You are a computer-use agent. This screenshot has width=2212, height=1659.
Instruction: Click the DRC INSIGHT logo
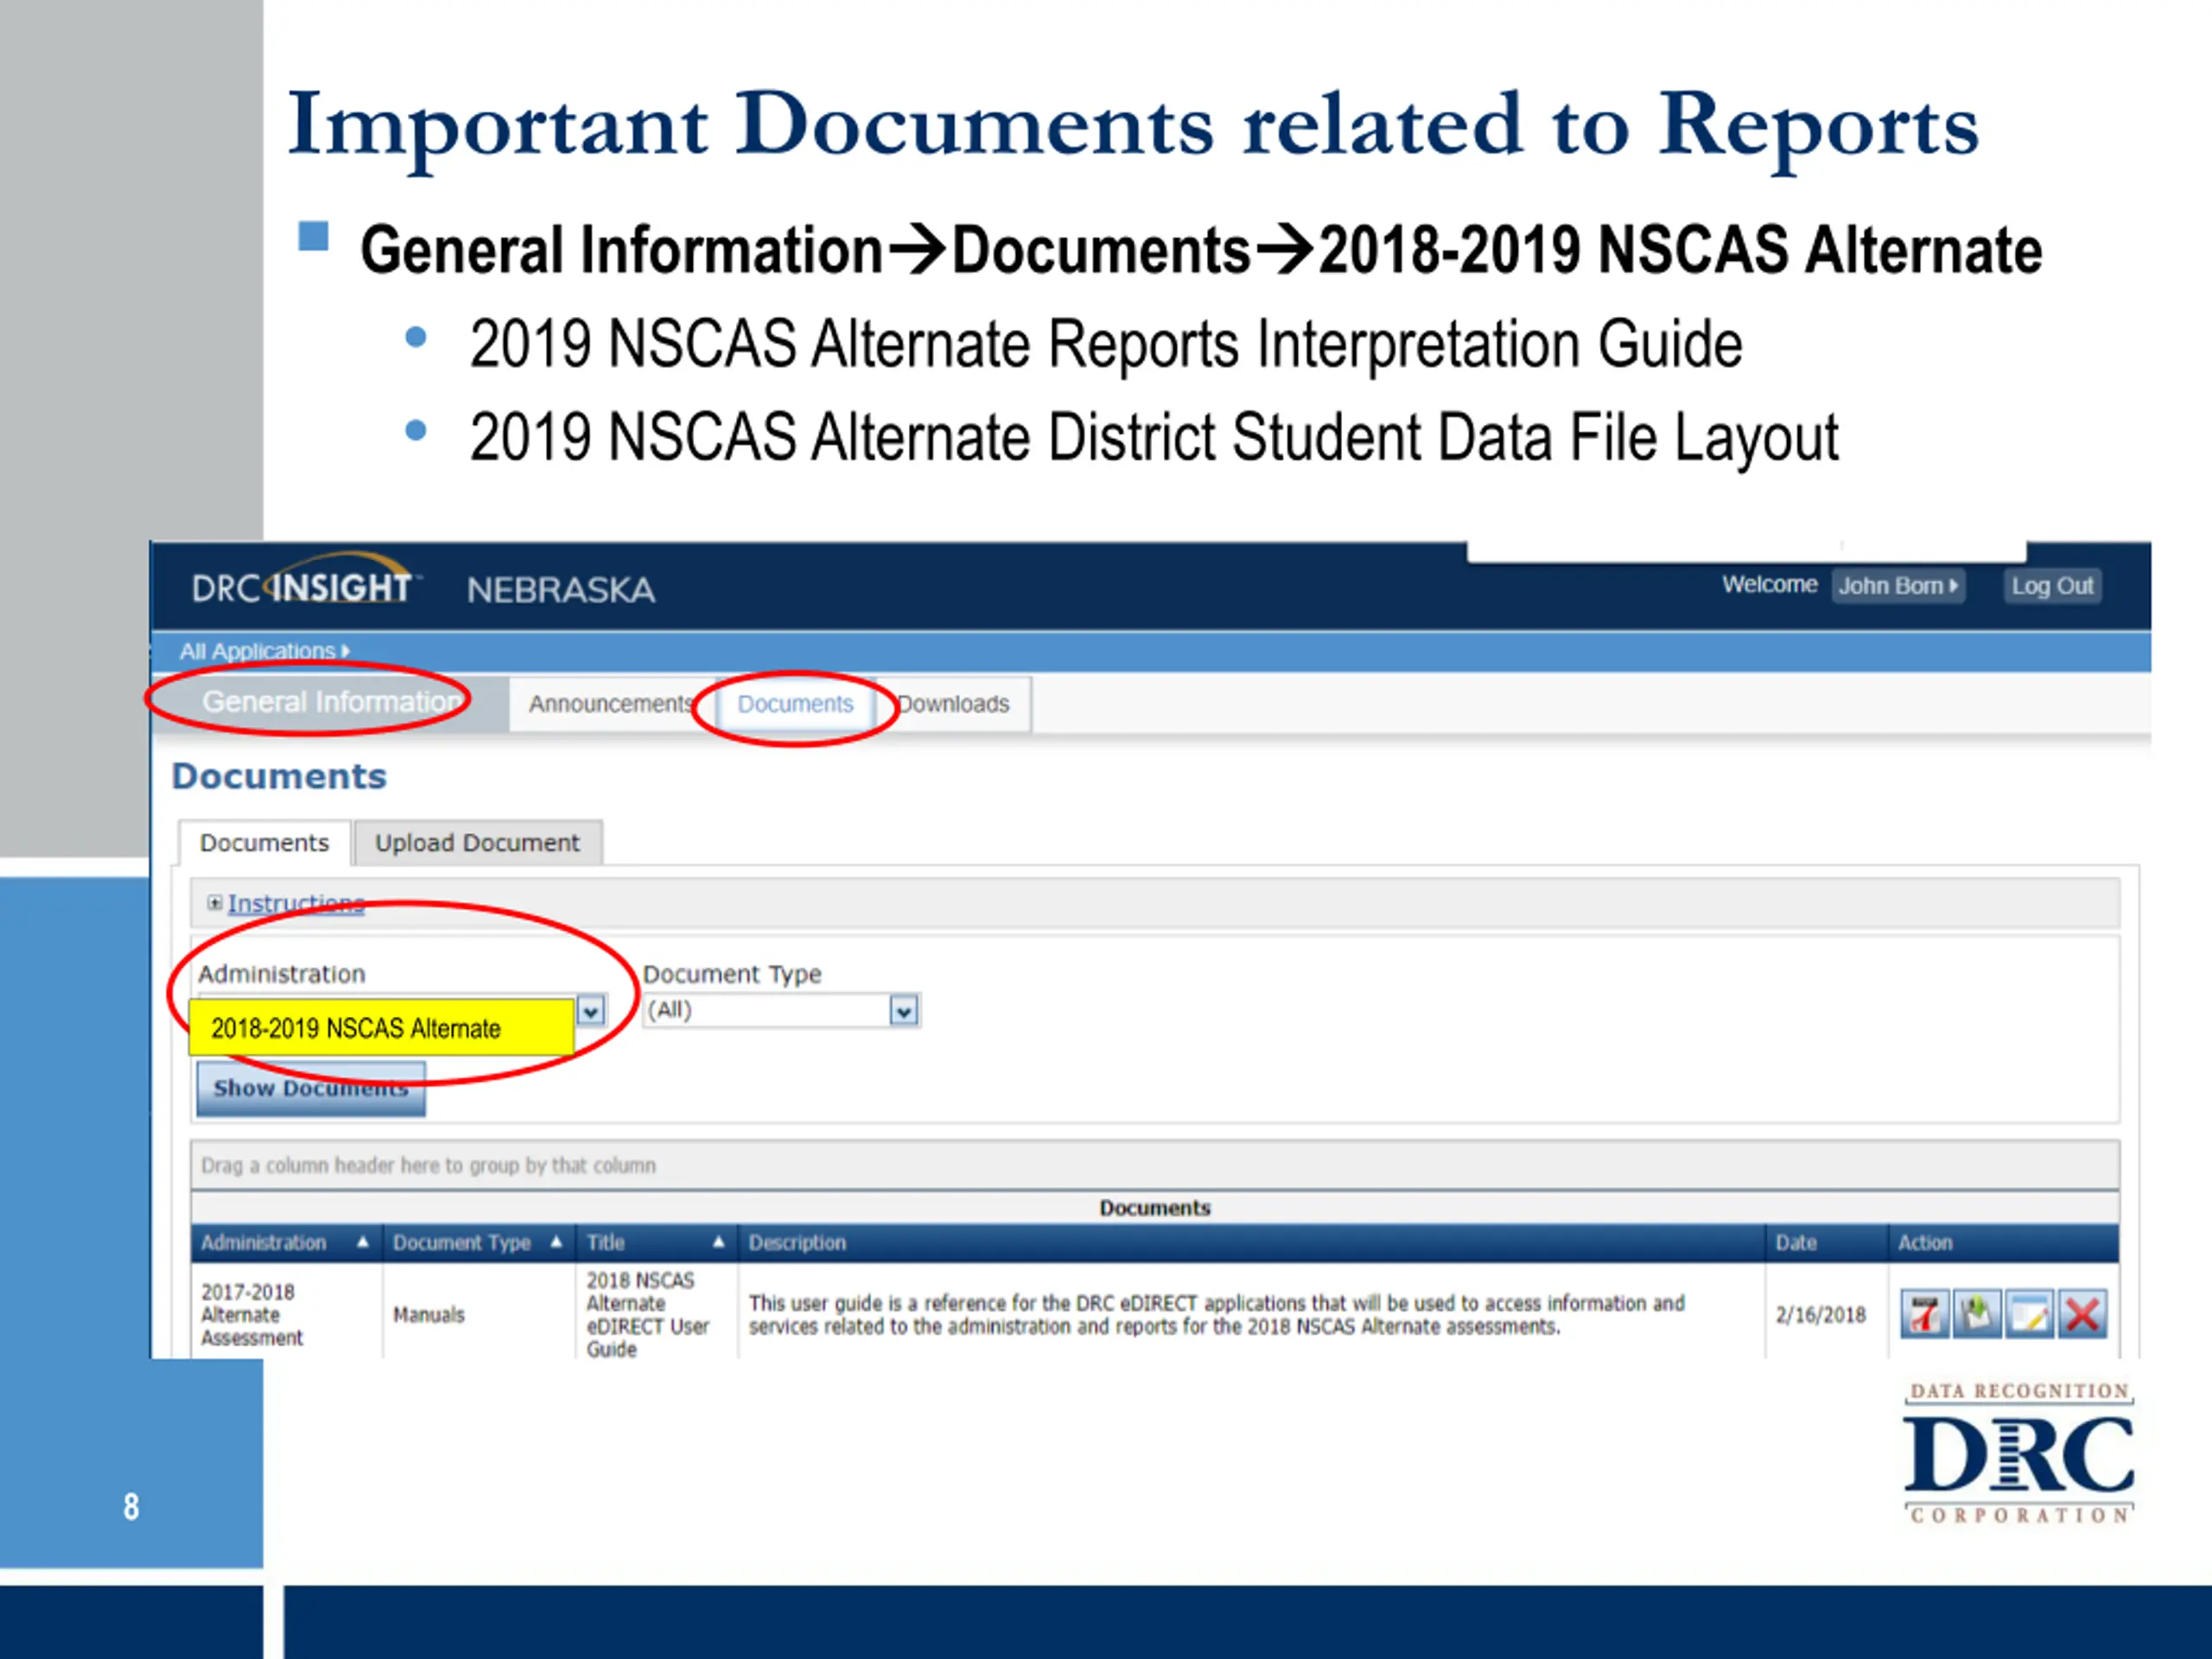pos(305,581)
